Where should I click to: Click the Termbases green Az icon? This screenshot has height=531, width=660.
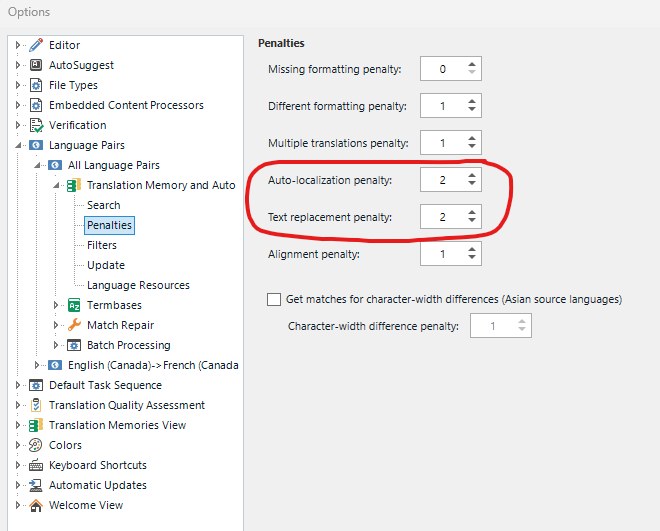click(x=74, y=305)
